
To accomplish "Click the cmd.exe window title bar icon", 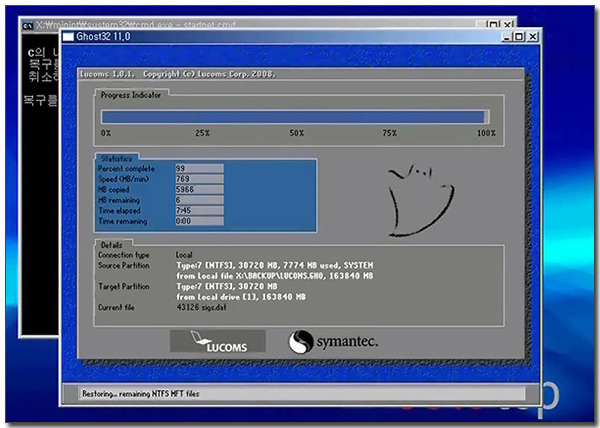I will [x=28, y=26].
